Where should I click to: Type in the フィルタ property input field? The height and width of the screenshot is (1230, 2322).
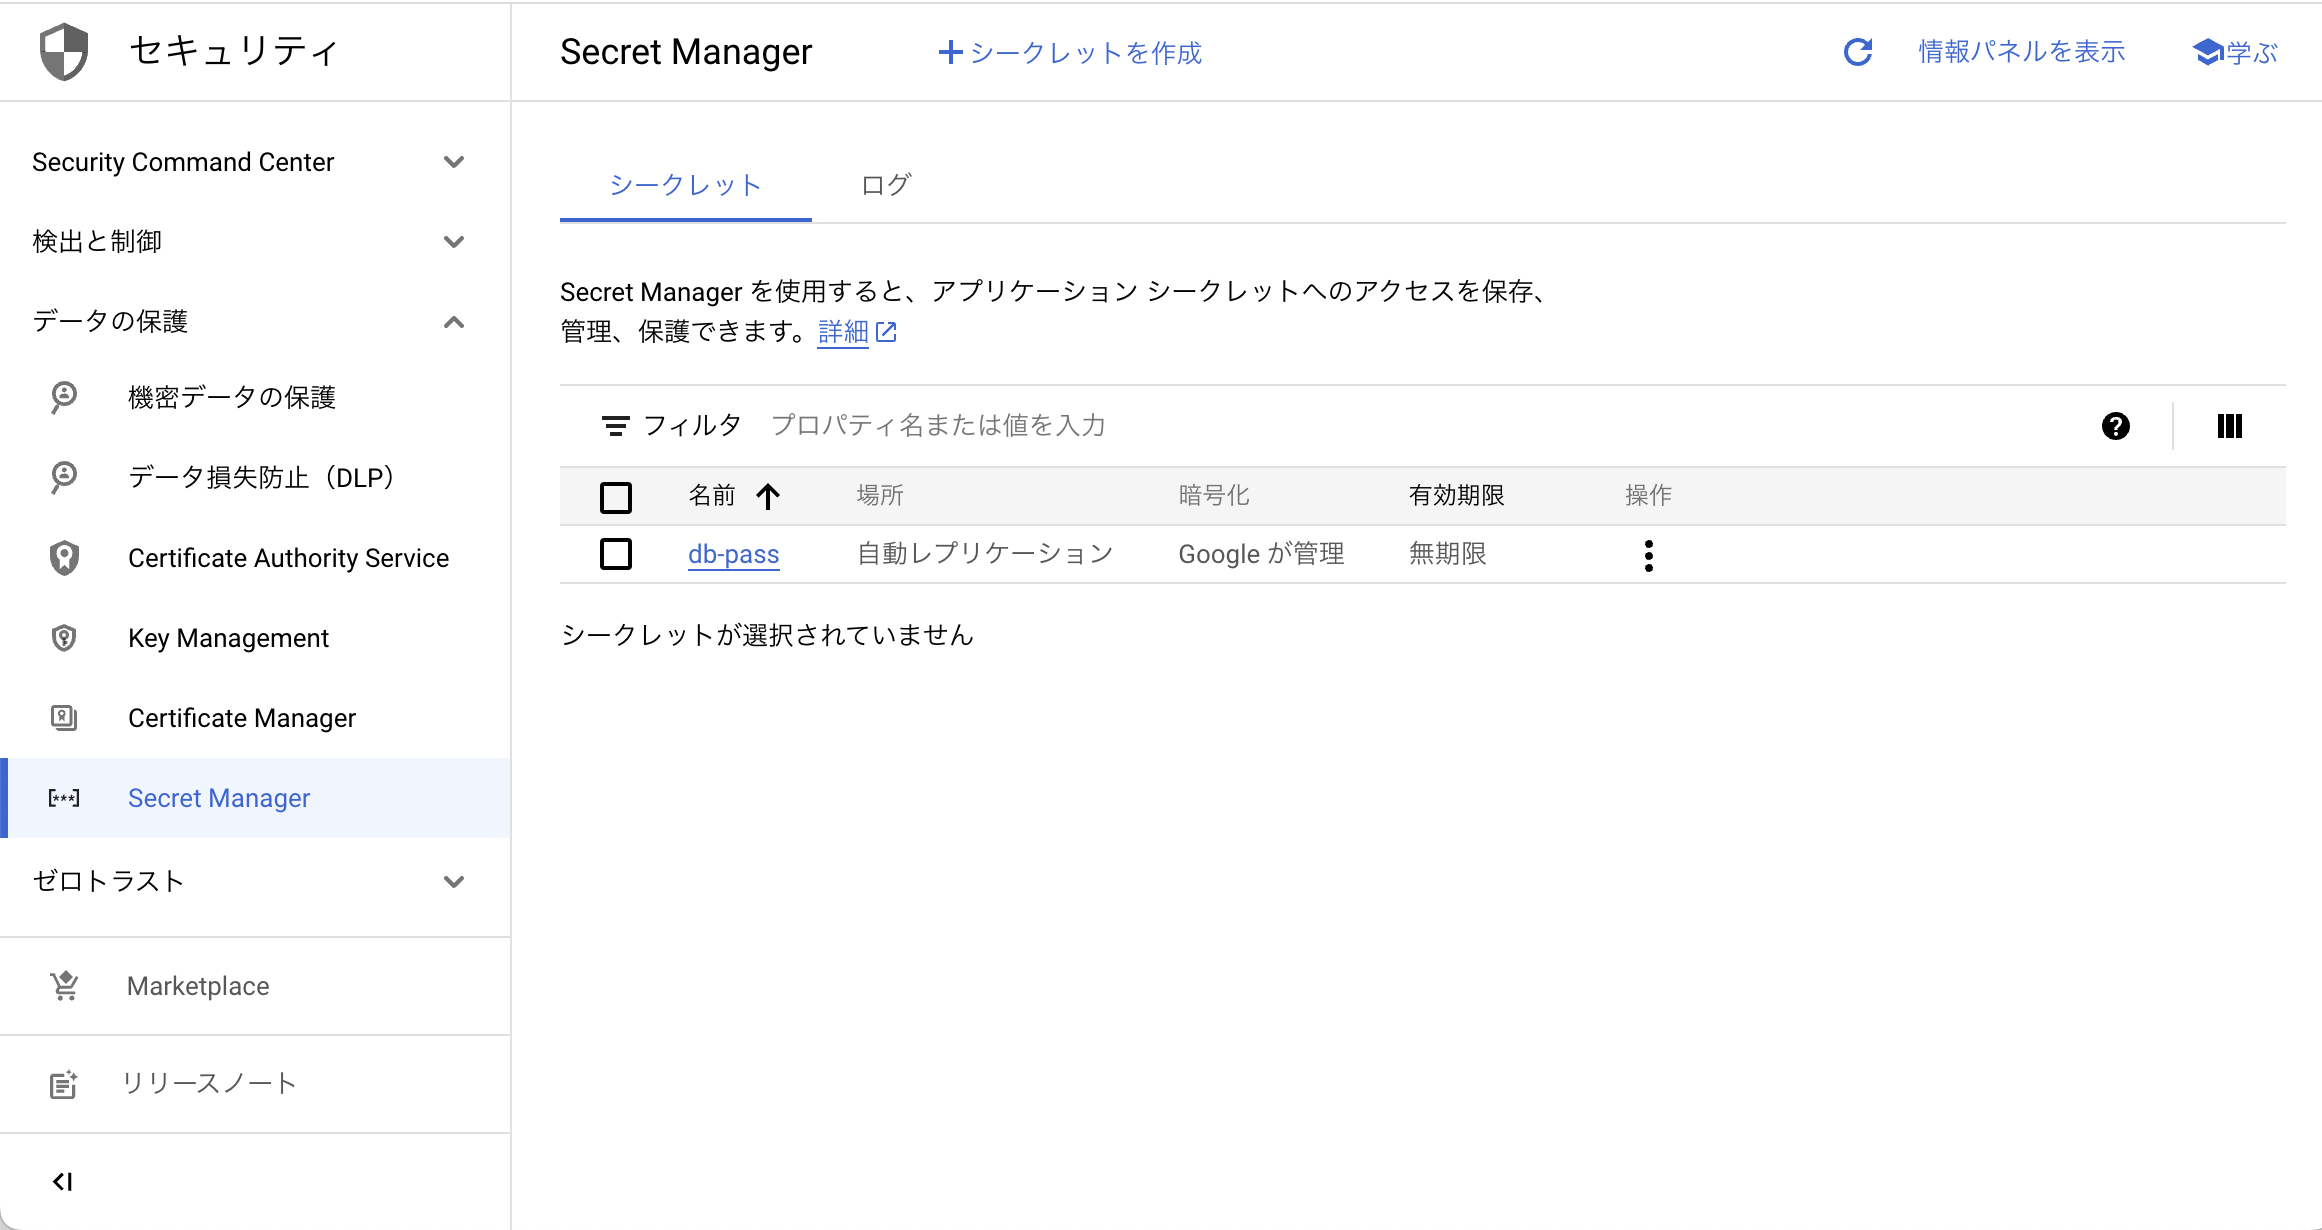click(938, 425)
